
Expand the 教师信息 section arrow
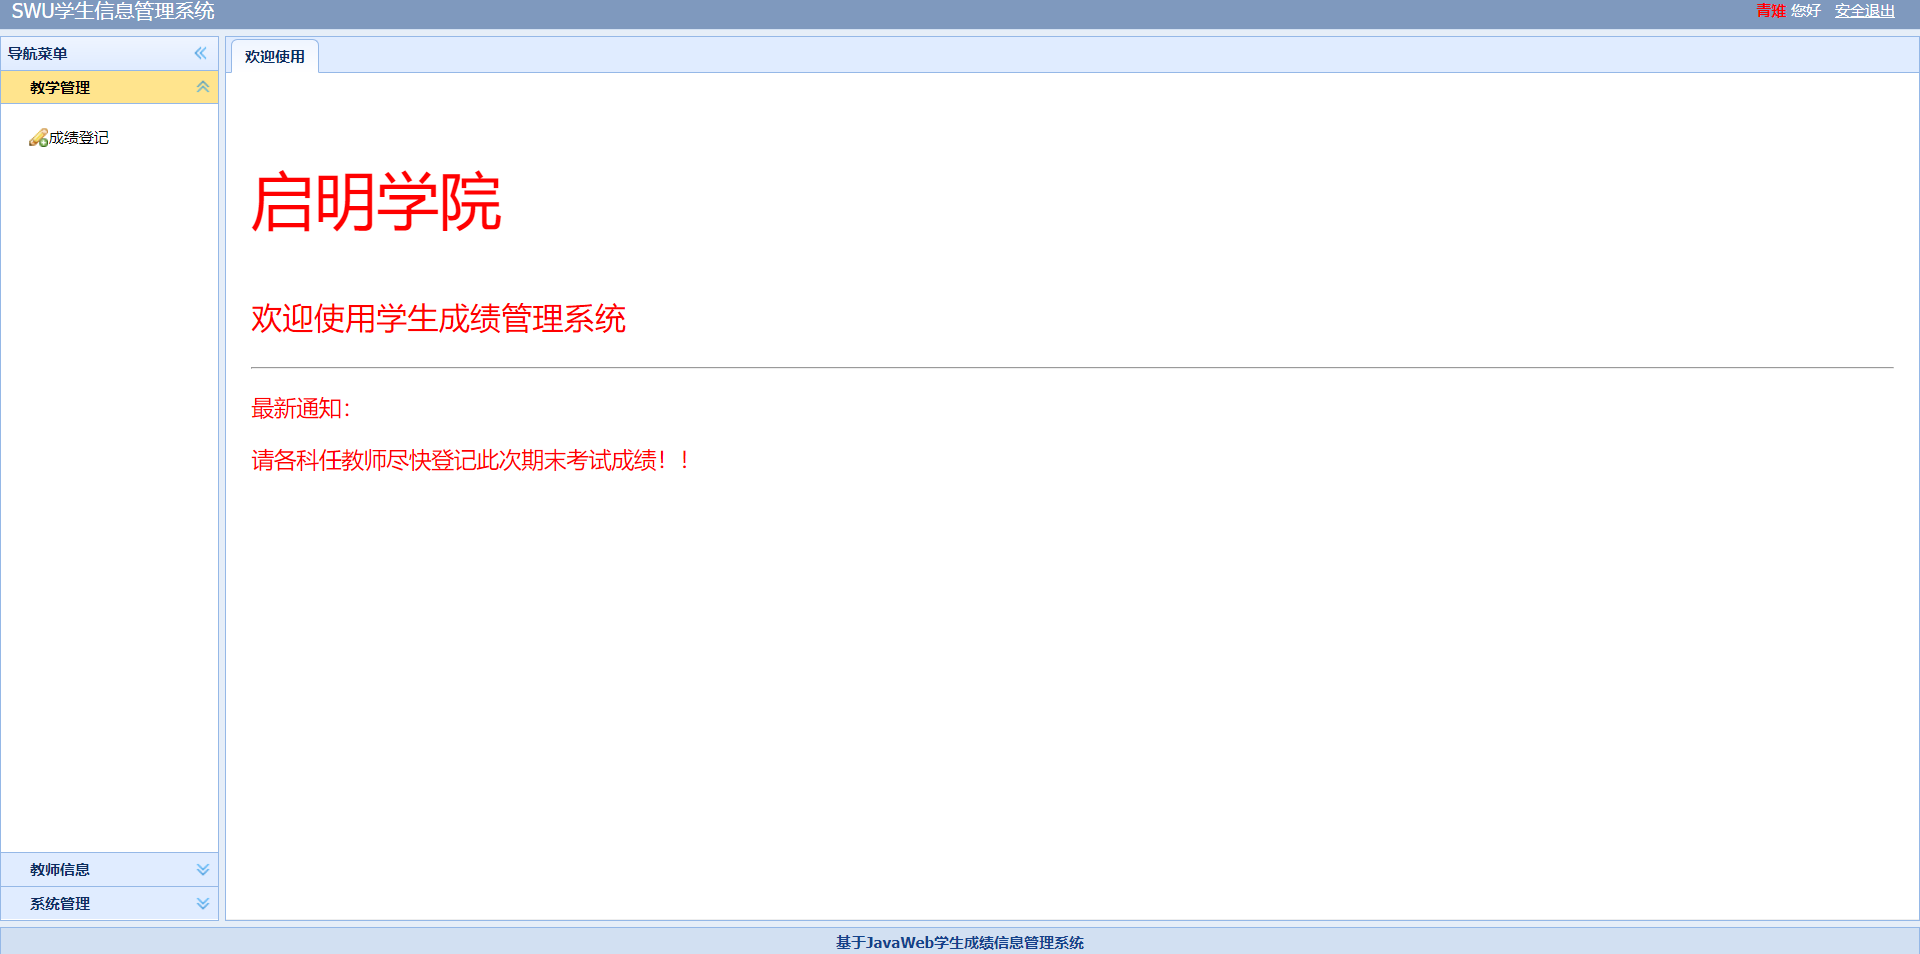(x=203, y=870)
